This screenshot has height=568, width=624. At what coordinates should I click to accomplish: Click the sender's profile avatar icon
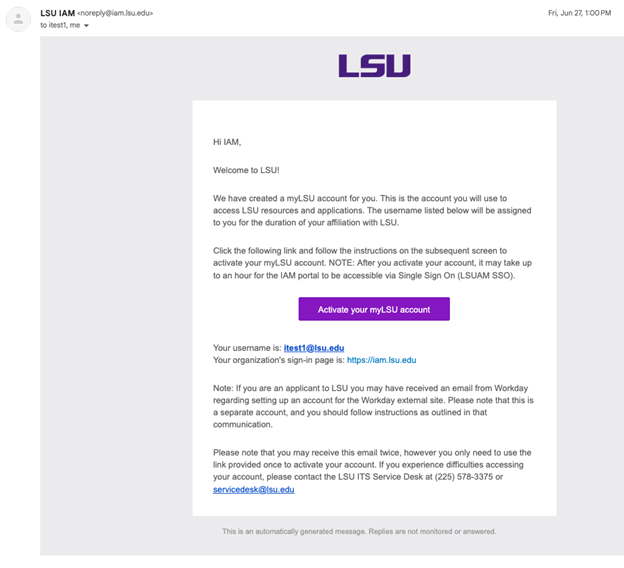pyautogui.click(x=19, y=18)
